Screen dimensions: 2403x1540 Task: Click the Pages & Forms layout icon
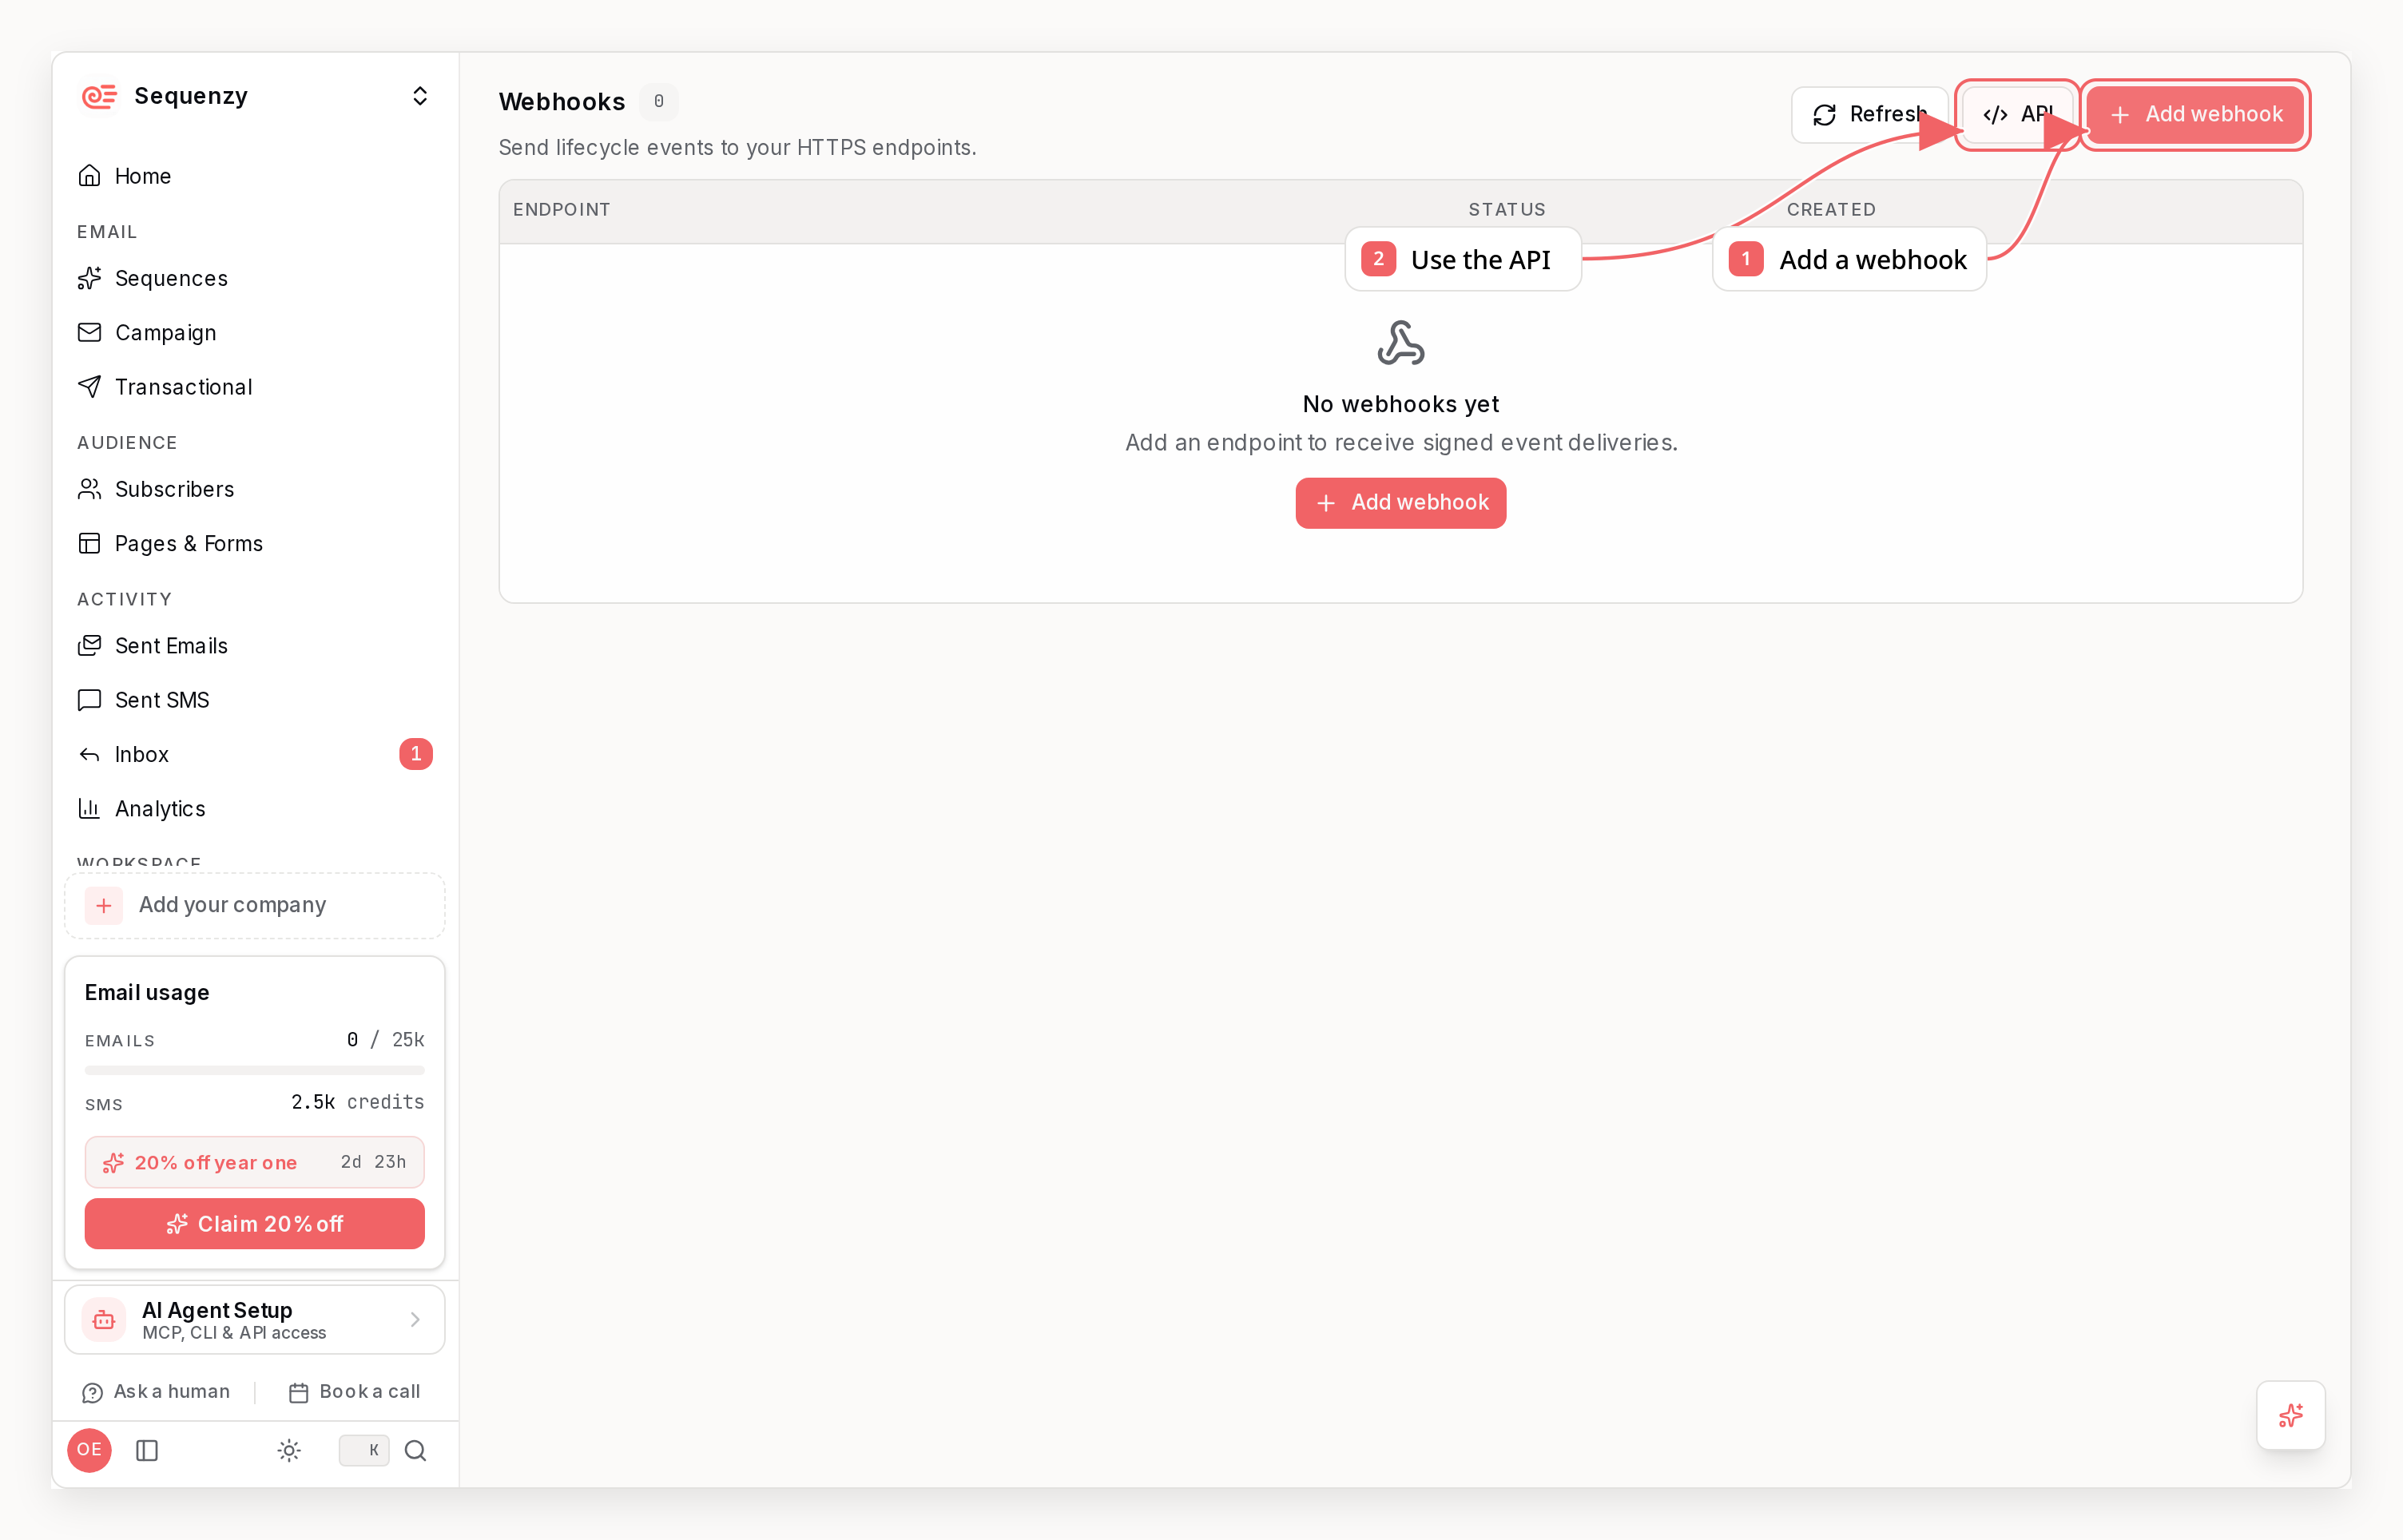point(90,543)
